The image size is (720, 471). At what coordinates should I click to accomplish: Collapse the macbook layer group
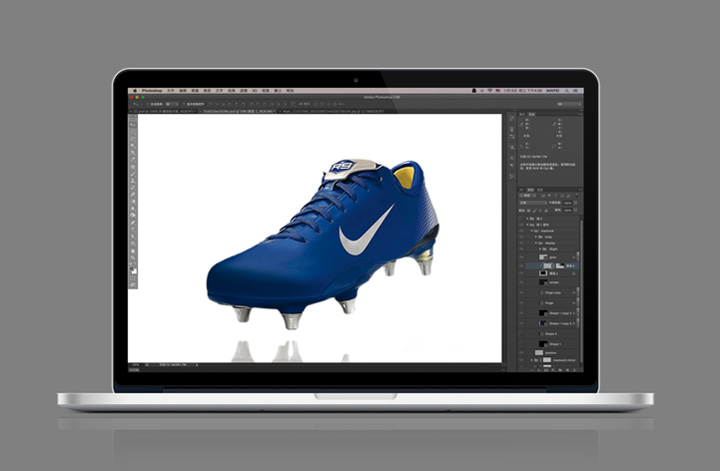(531, 231)
